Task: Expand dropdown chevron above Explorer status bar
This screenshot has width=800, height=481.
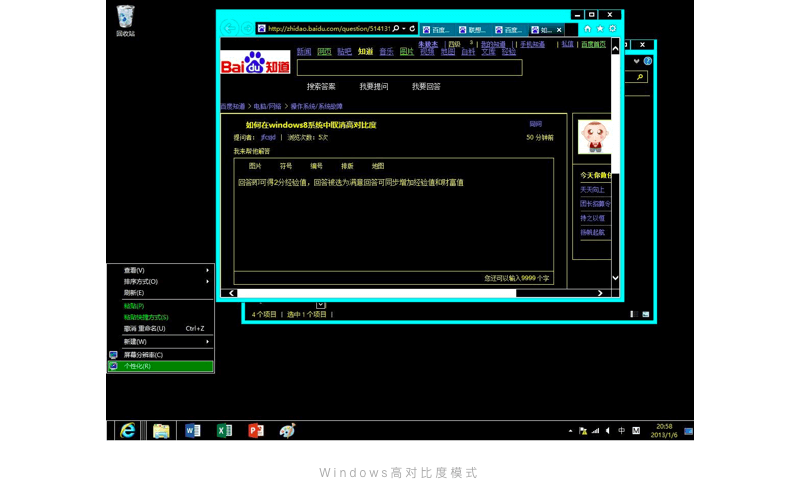Action: tap(320, 305)
